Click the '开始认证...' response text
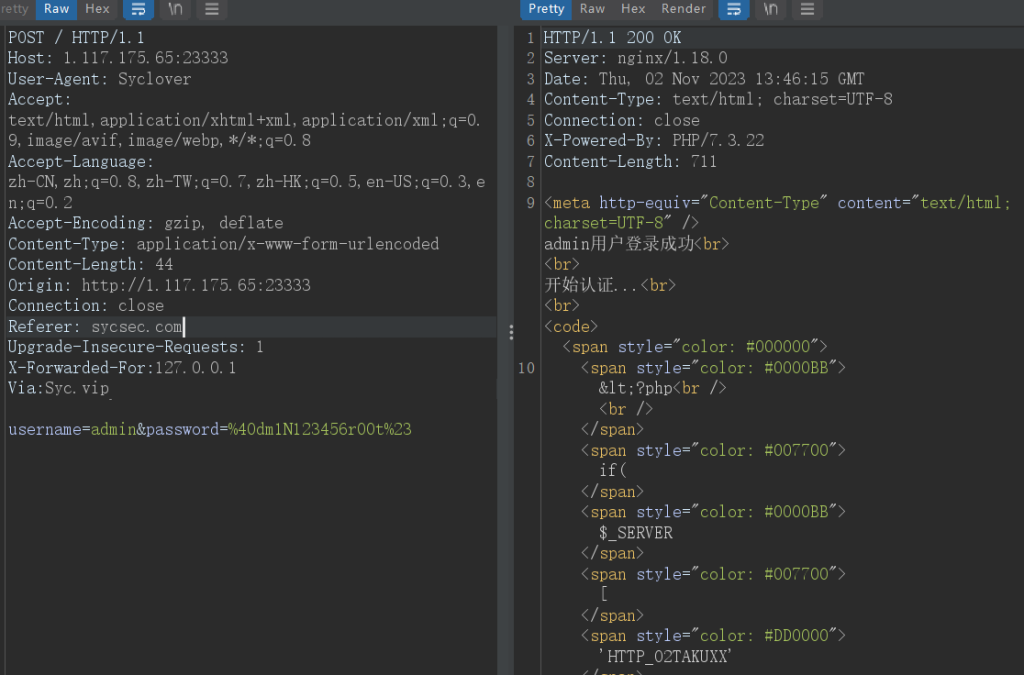Screen dimensions: 1024x675 [x=592, y=285]
